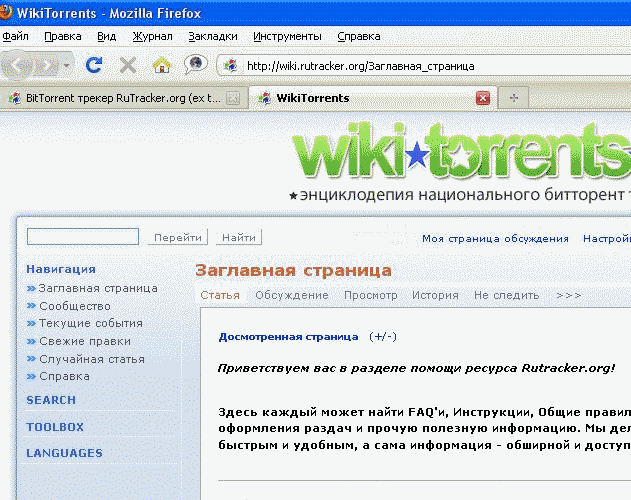Expand the LANGUAGES sidebar section
Screen dimensions: 631x500
pyautogui.click(x=64, y=453)
